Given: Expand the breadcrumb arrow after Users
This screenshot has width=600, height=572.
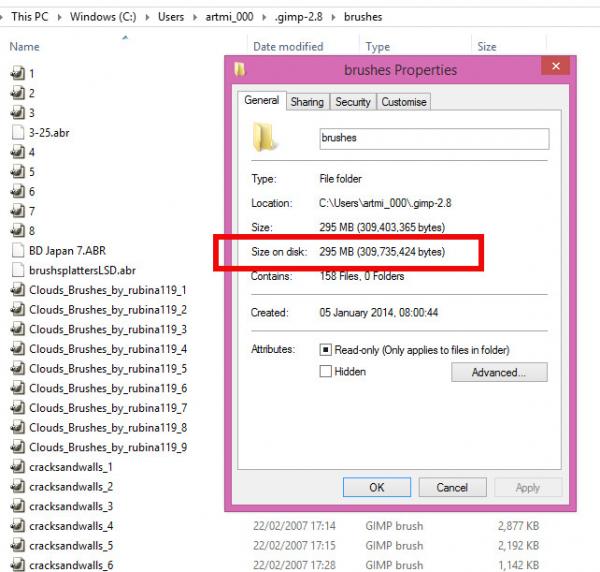Looking at the screenshot, I should pyautogui.click(x=195, y=17).
